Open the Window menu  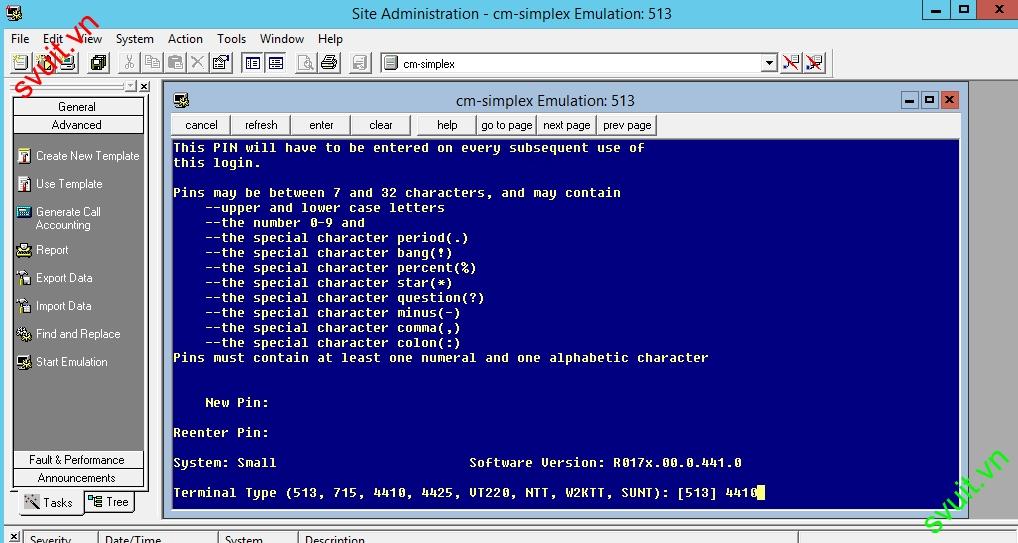coord(282,39)
